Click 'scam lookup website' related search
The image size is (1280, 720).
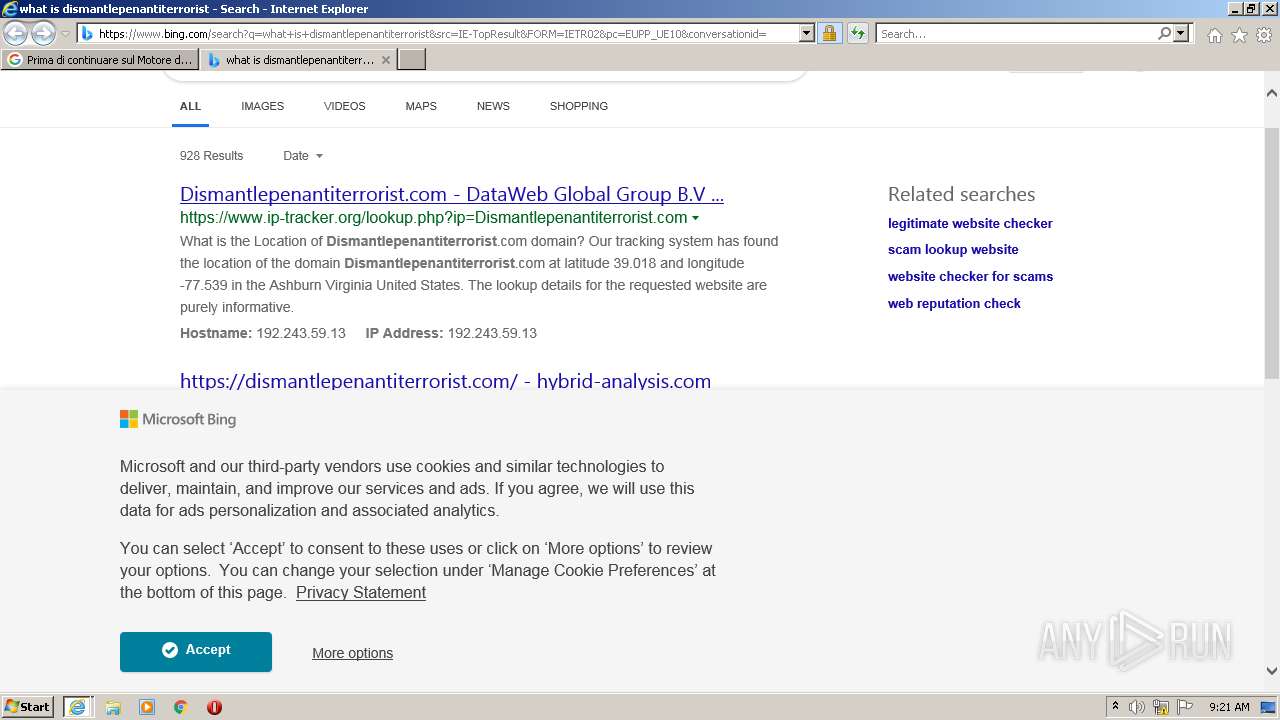[953, 249]
